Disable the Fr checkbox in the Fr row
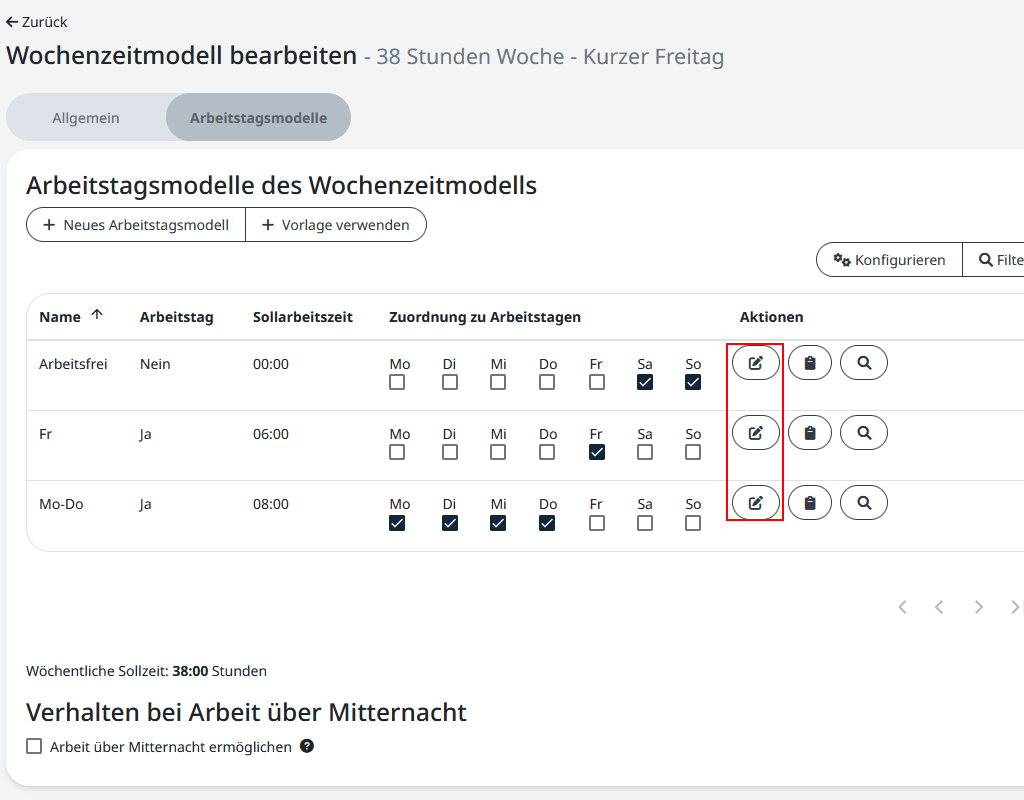 coord(596,452)
